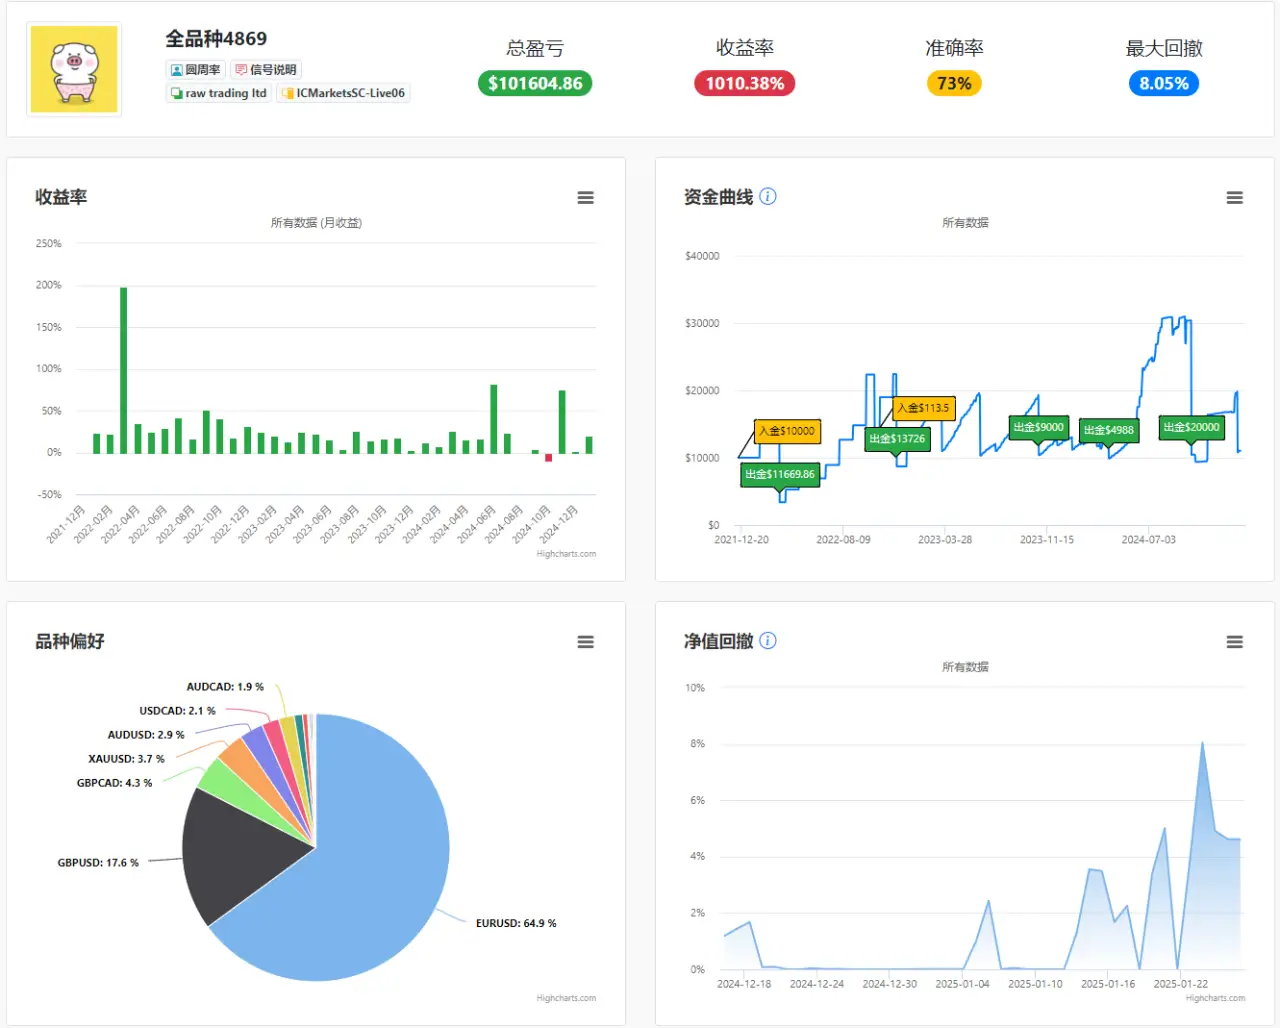Image resolution: width=1280 pixels, height=1028 pixels.
Task: Click the green 总盈亏 $101604.86 badge
Action: tap(535, 83)
